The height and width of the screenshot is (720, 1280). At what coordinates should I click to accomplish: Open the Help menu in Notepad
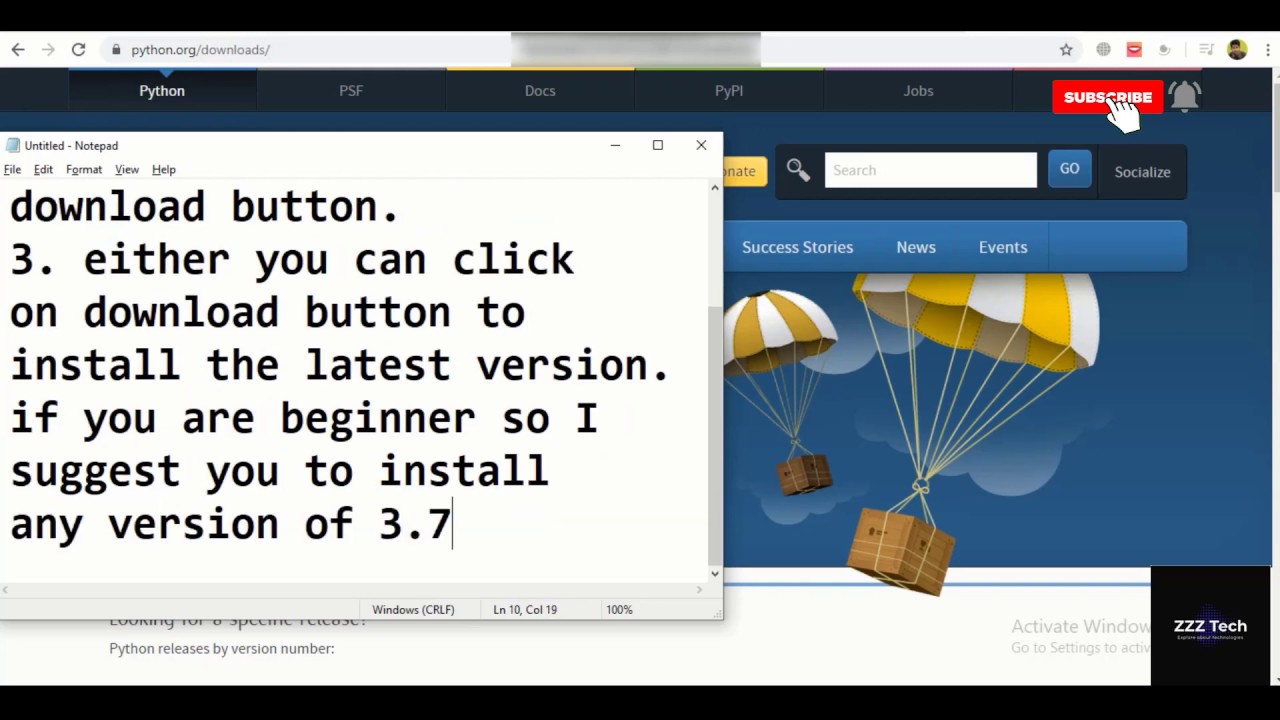[164, 170]
